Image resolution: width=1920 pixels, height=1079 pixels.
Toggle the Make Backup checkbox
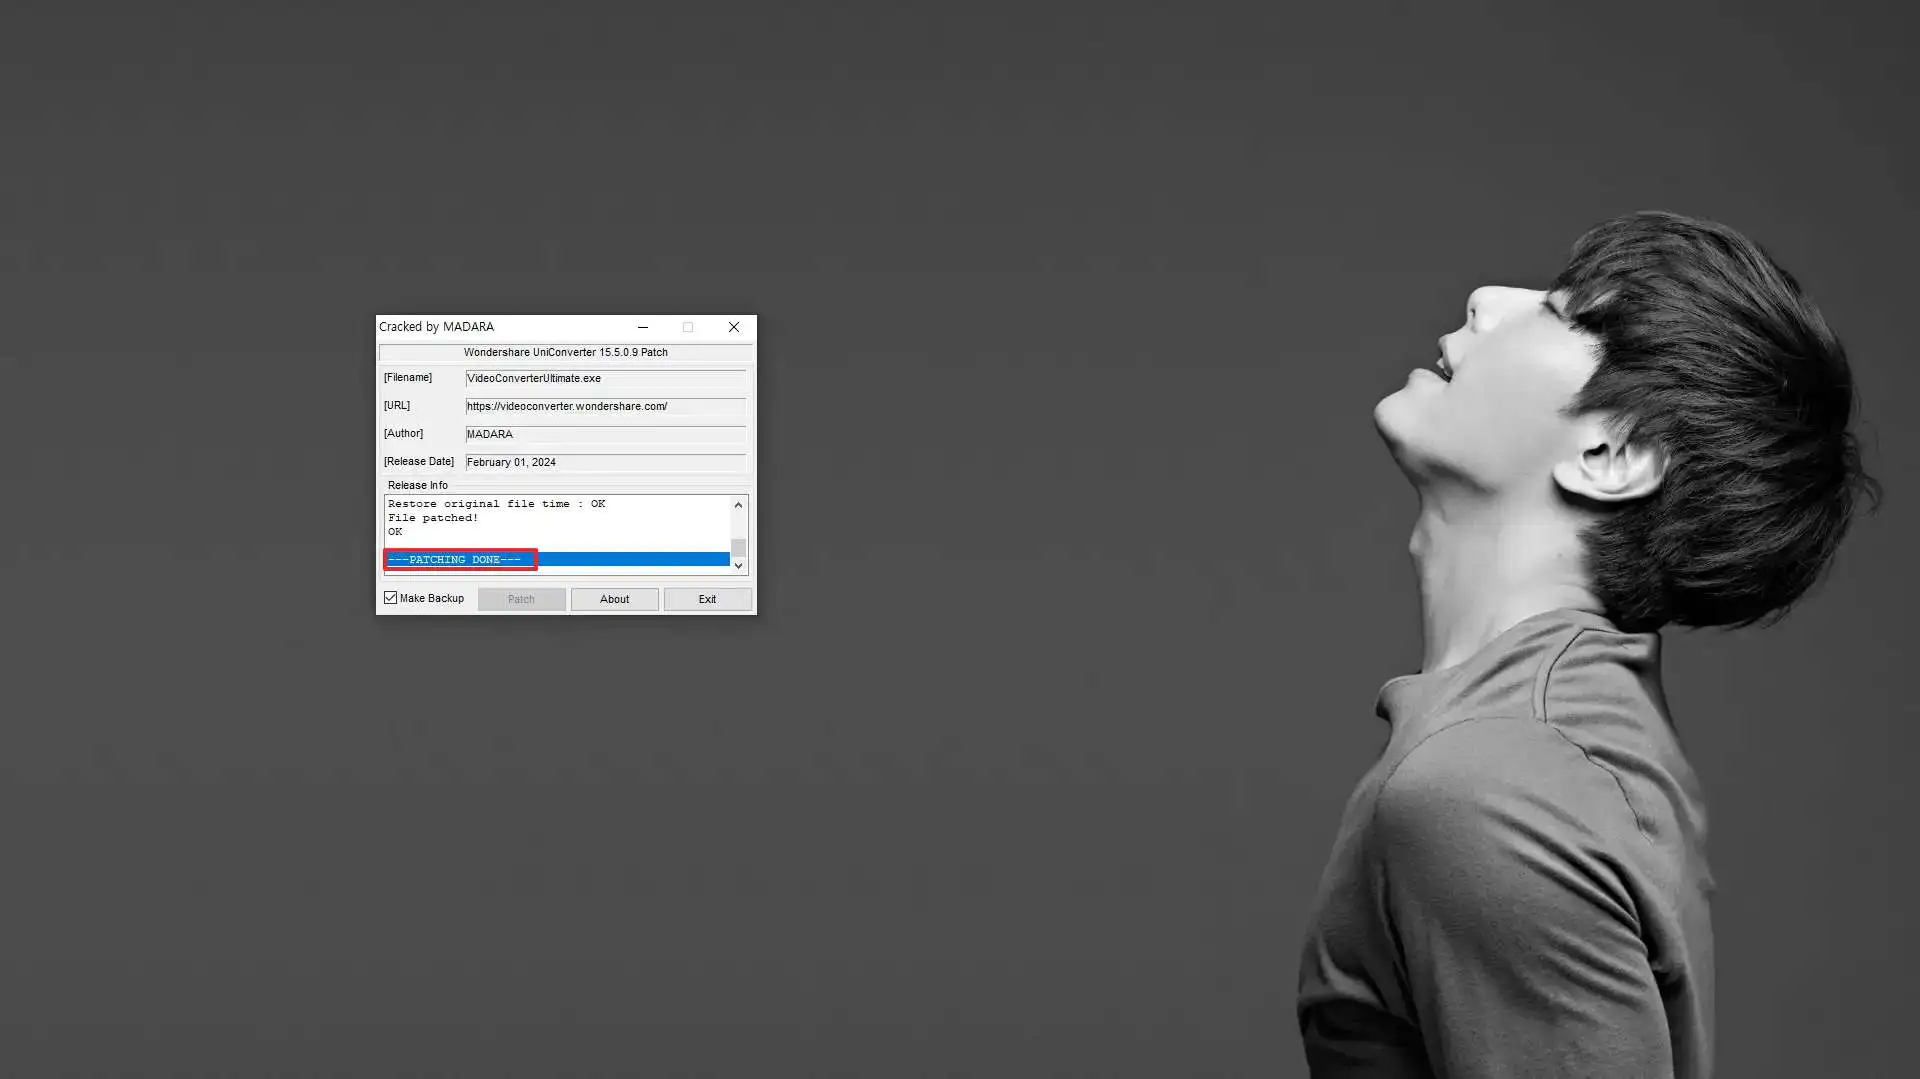point(391,598)
